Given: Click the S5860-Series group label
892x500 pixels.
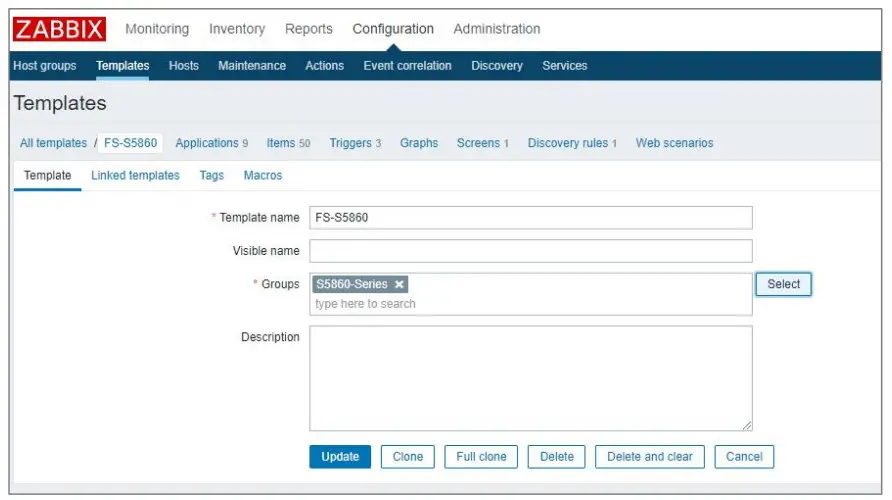Looking at the screenshot, I should click(x=352, y=284).
